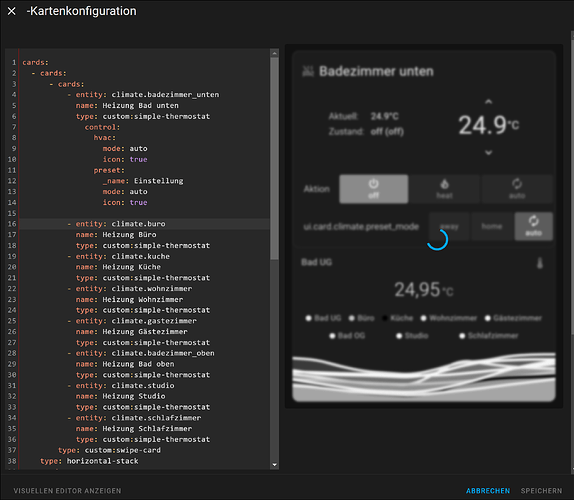Click Visuellen Editor anzeigen
This screenshot has width=574, height=500.
point(67,491)
